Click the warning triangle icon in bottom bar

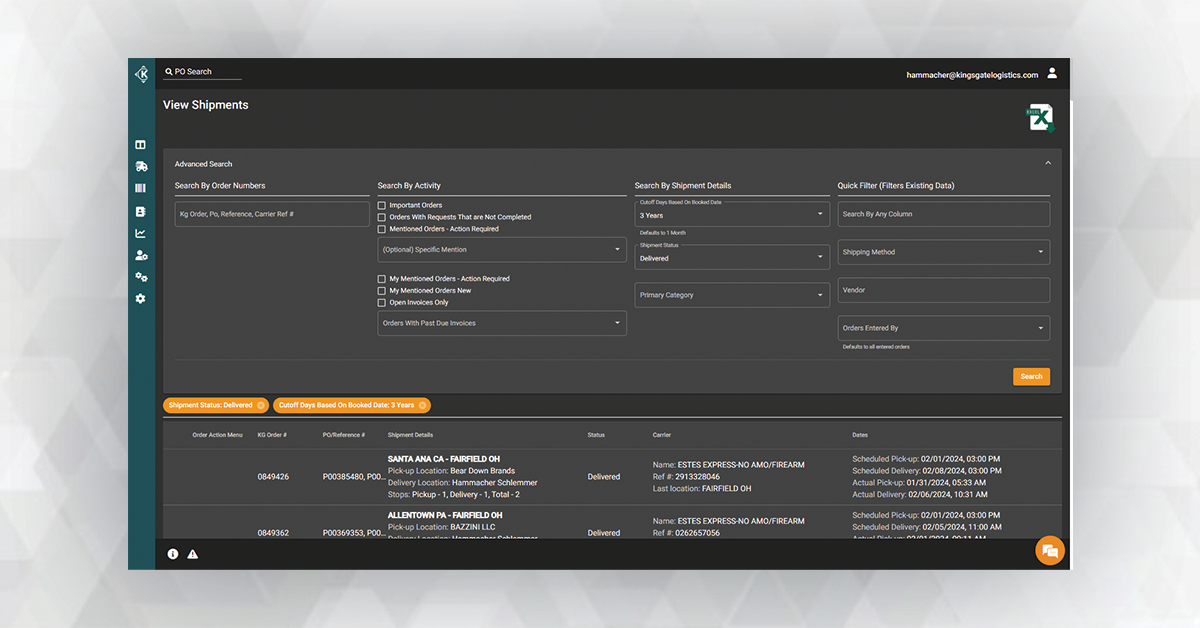coord(193,554)
